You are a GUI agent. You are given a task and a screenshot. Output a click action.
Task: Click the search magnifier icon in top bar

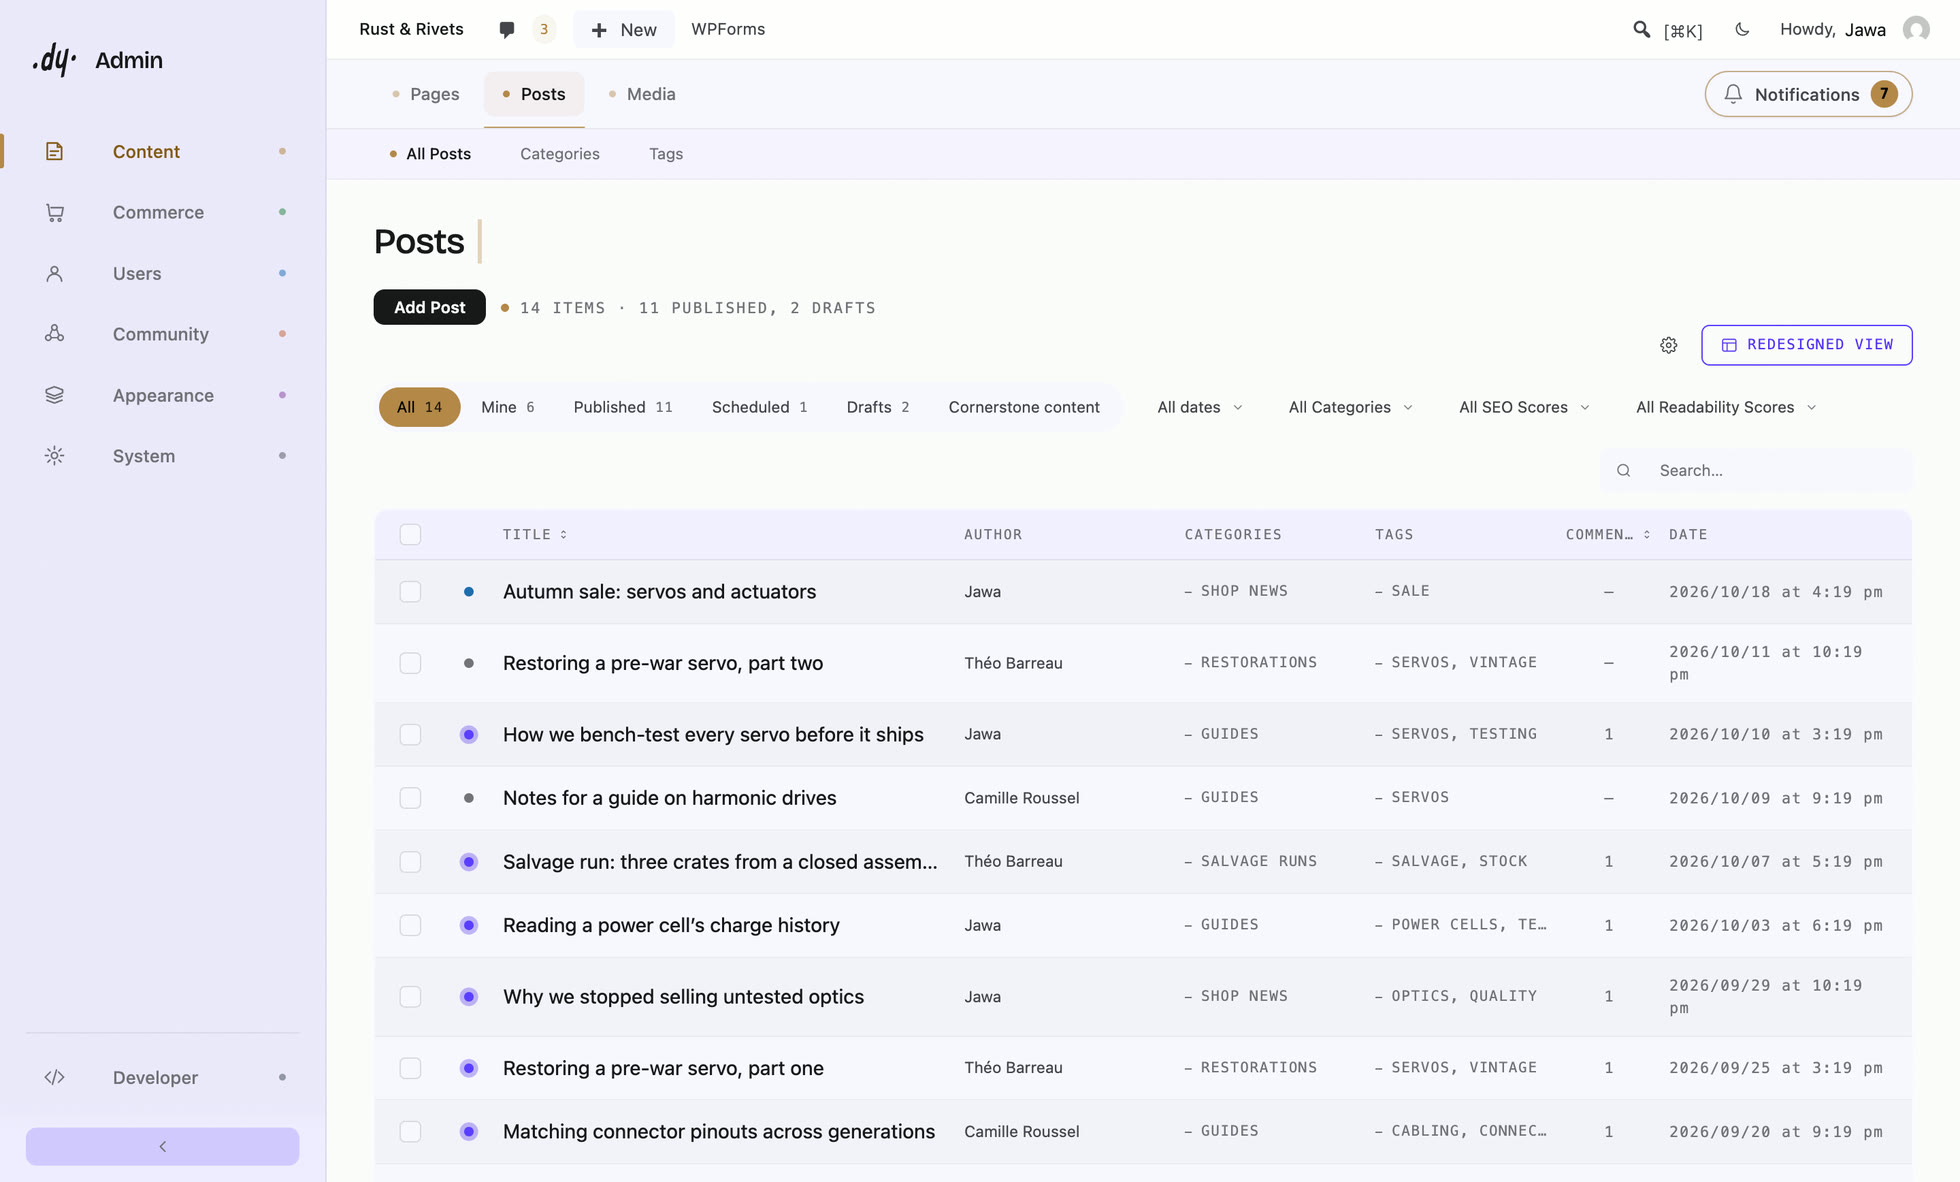(1641, 29)
